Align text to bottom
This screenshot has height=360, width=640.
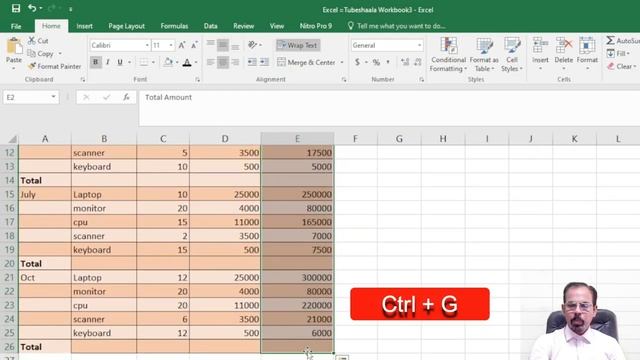coord(235,45)
